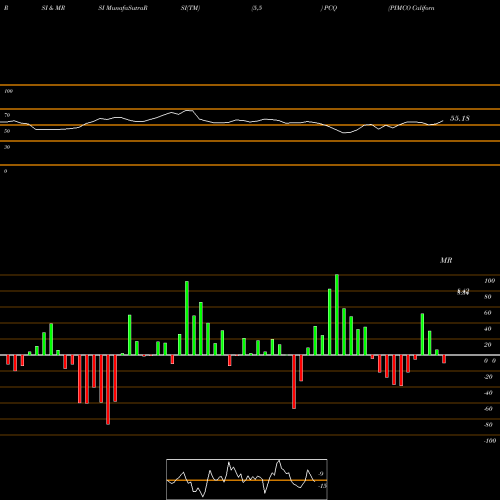
Task: Click the '-9' label in mini chart
Action: click(320, 474)
